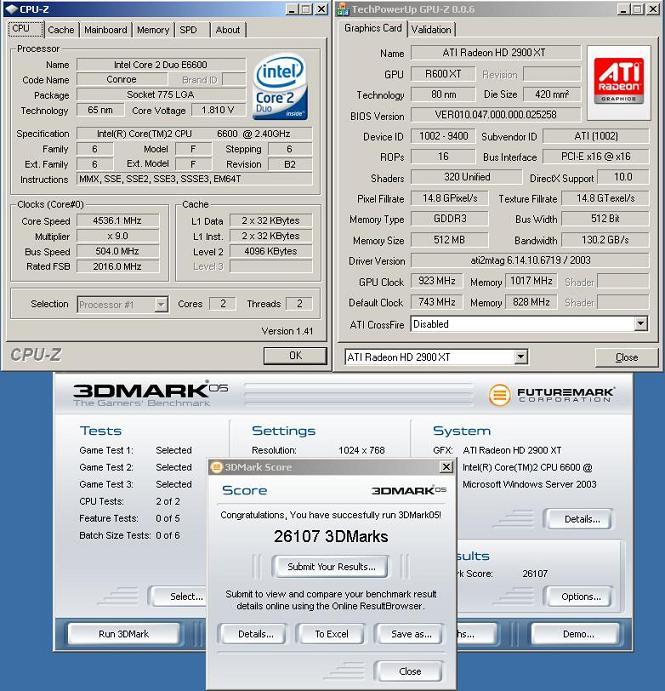Switch to the Cache tab
Viewport: 665px width, 691px height.
61,30
